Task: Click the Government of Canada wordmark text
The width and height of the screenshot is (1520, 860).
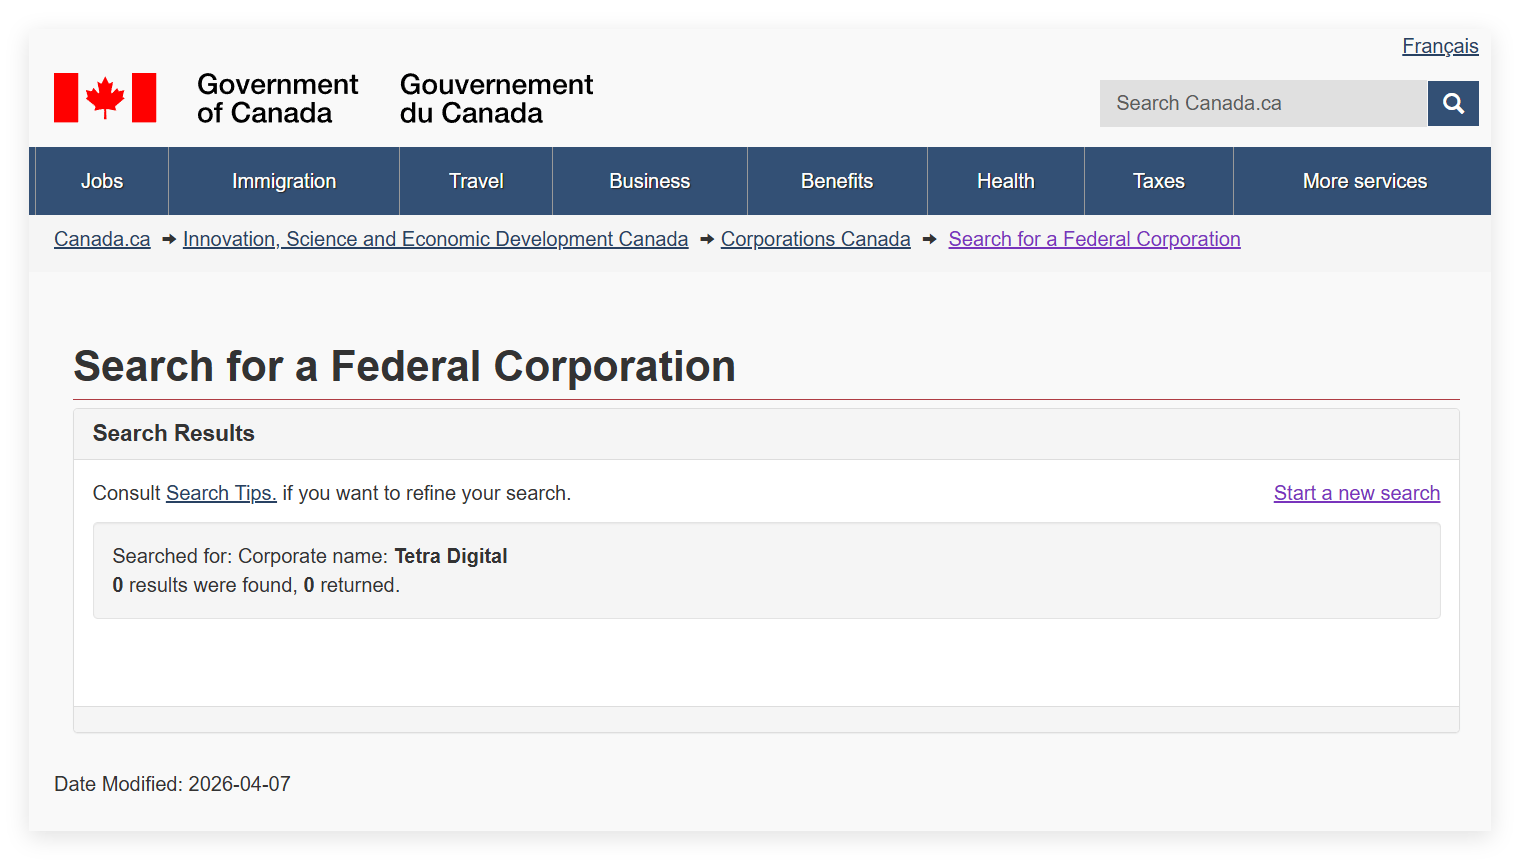Action: tap(277, 98)
